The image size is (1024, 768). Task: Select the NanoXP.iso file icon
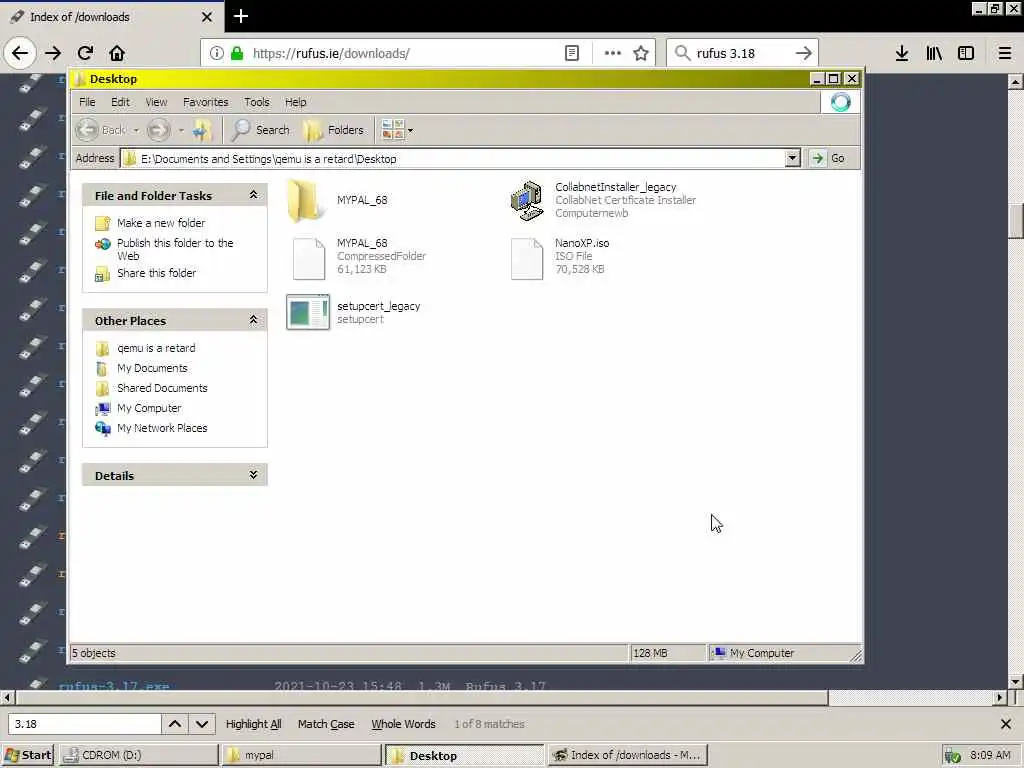coord(527,259)
